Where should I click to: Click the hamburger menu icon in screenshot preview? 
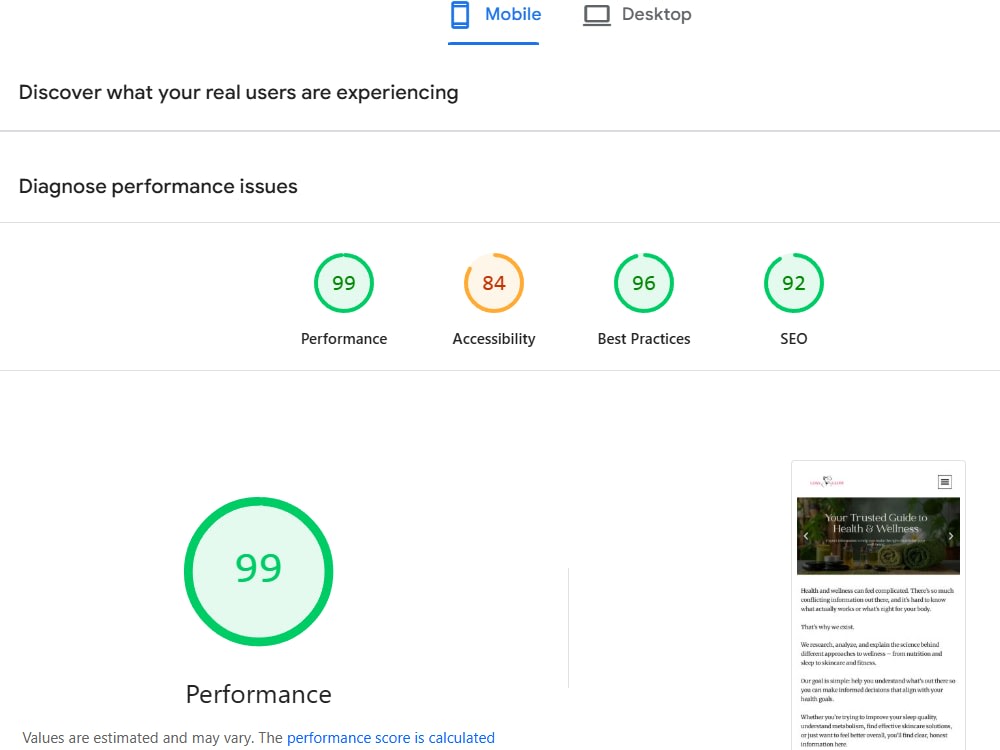(945, 482)
